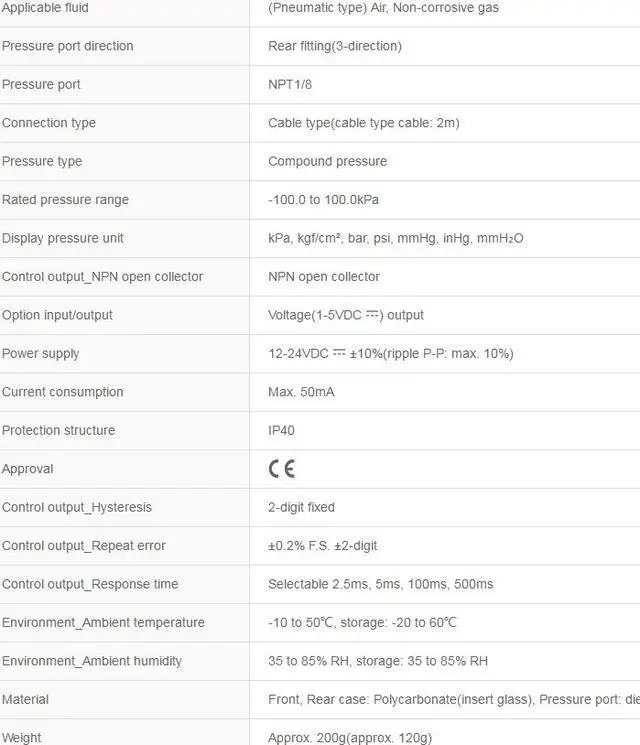Click 'NPN open collector' value text
Screen dimensions: 640x745
324,277
